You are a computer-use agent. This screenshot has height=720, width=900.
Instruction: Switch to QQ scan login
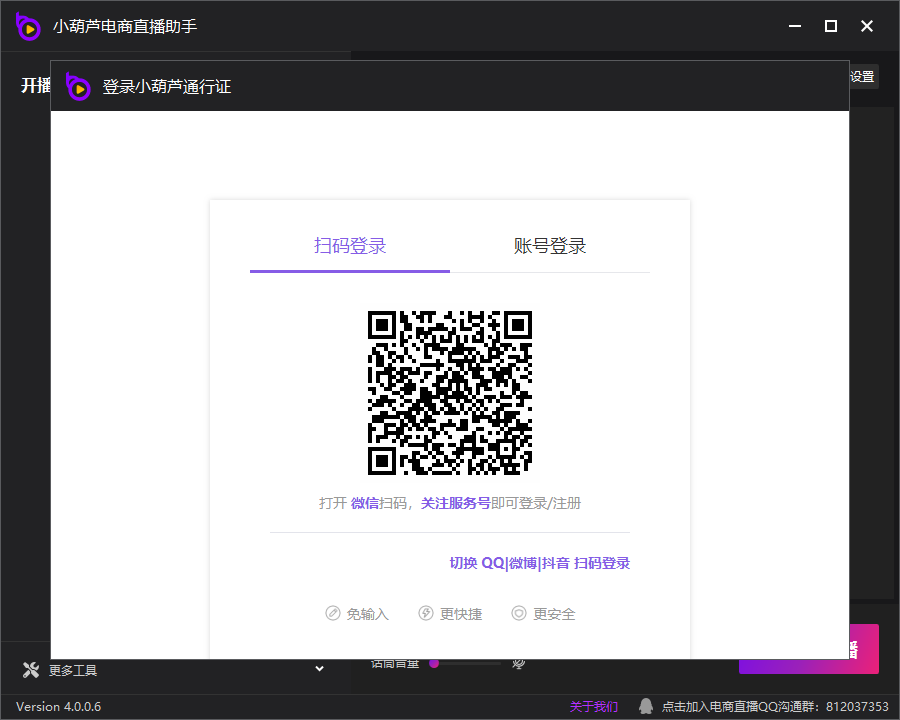click(x=493, y=563)
